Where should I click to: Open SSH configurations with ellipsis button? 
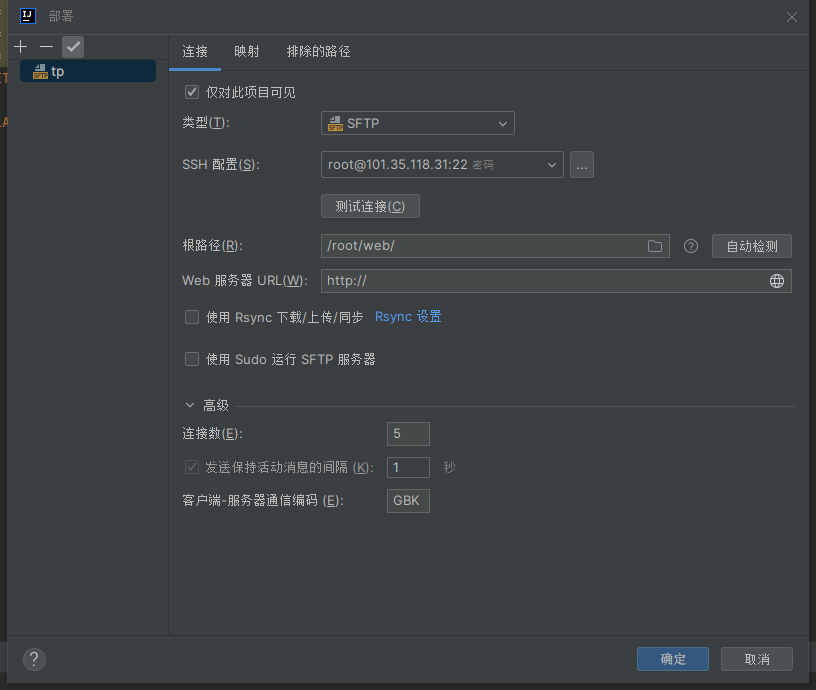tap(582, 165)
